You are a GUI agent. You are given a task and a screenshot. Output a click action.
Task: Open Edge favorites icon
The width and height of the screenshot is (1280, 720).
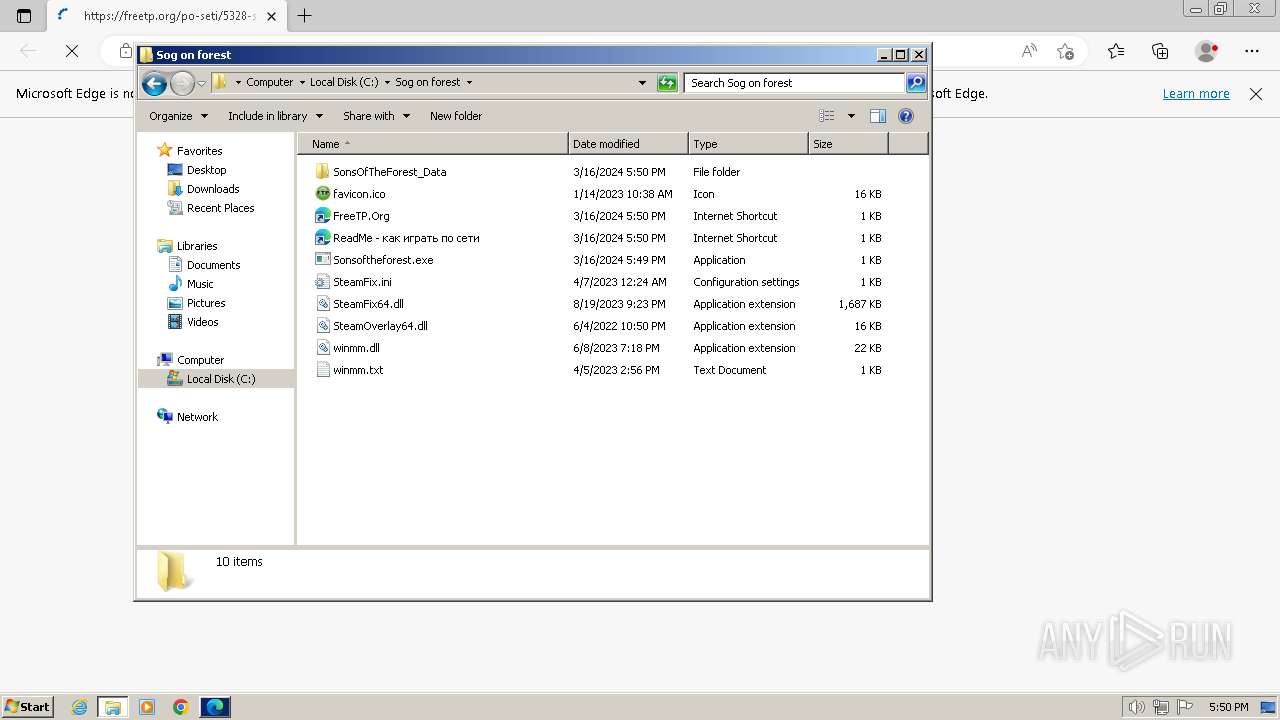(x=1116, y=51)
